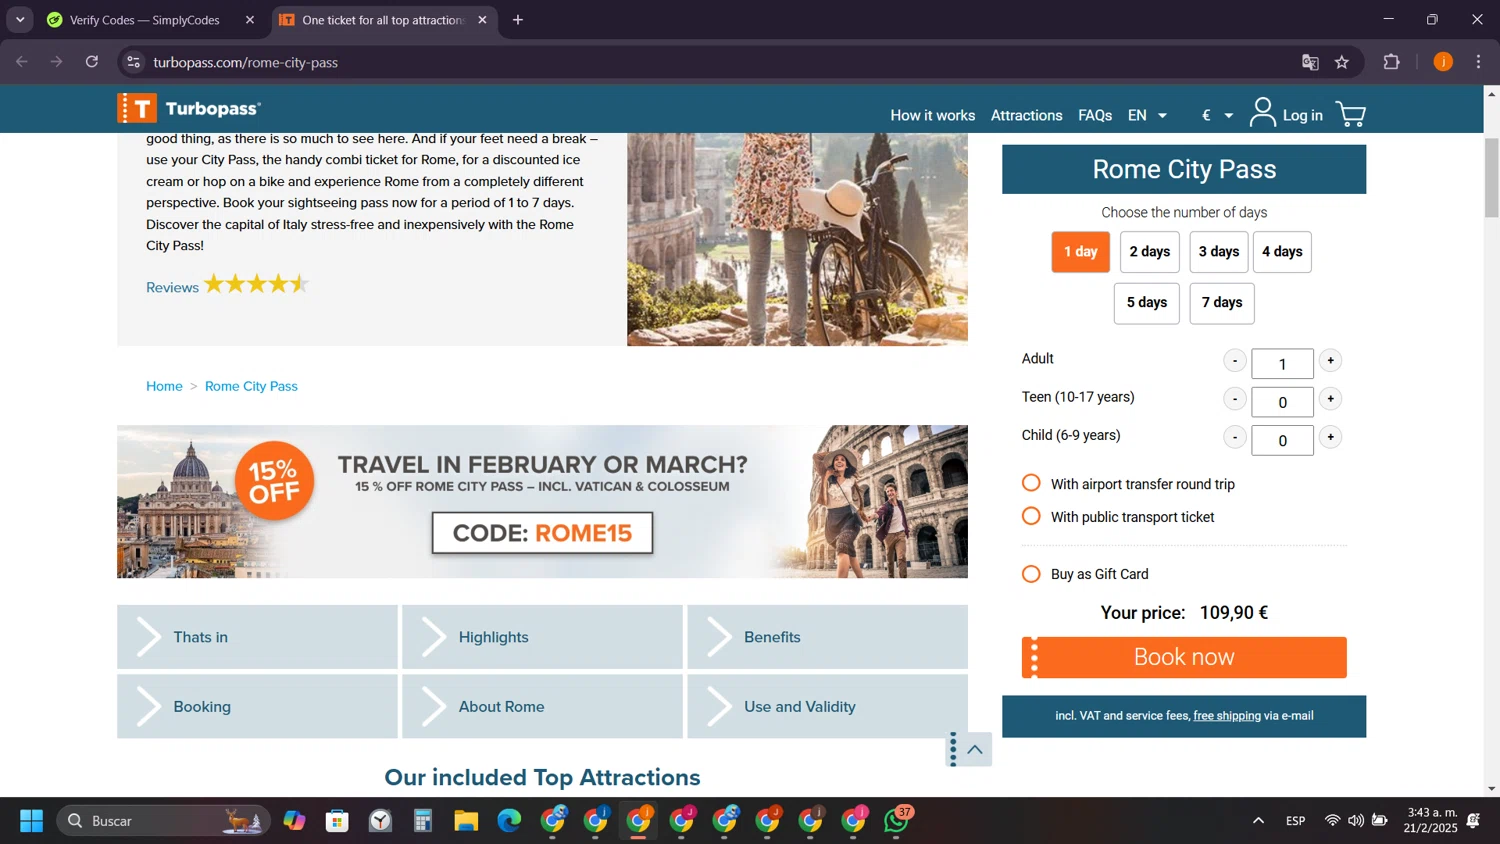
Task: Expand the About Rome section
Action: pos(542,706)
